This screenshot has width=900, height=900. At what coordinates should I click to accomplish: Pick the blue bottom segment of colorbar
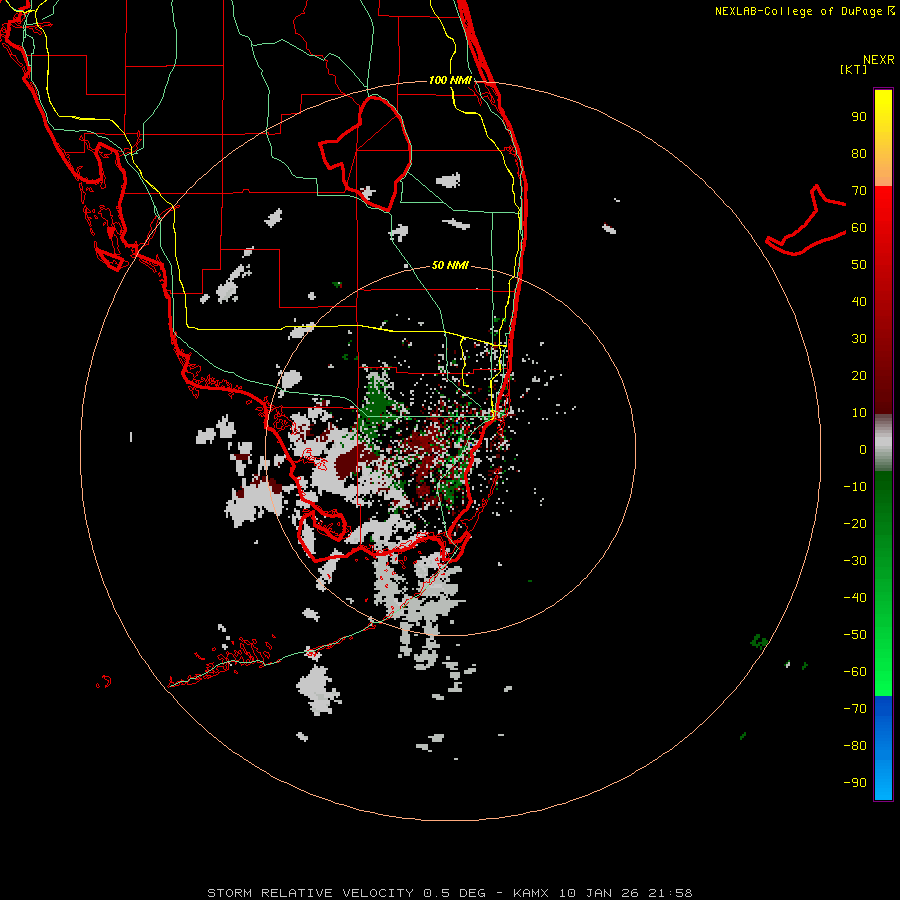(883, 748)
